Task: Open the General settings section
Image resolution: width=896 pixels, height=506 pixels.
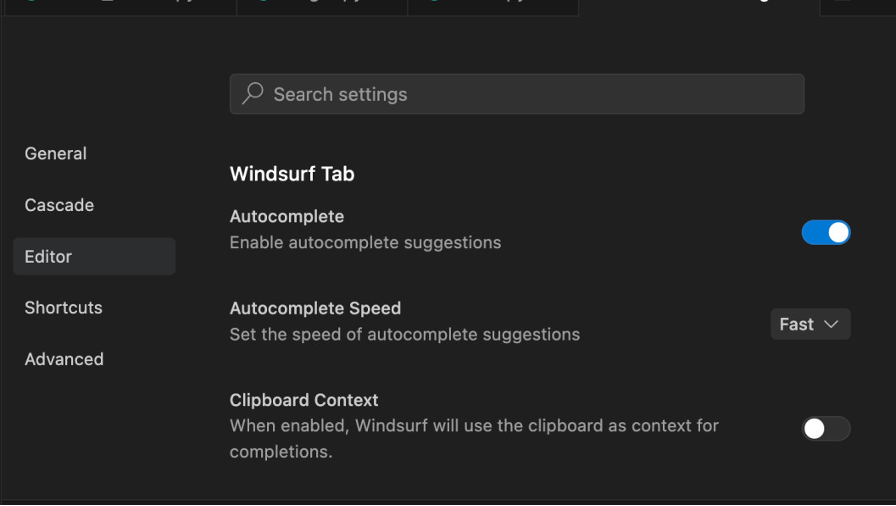Action: [56, 153]
